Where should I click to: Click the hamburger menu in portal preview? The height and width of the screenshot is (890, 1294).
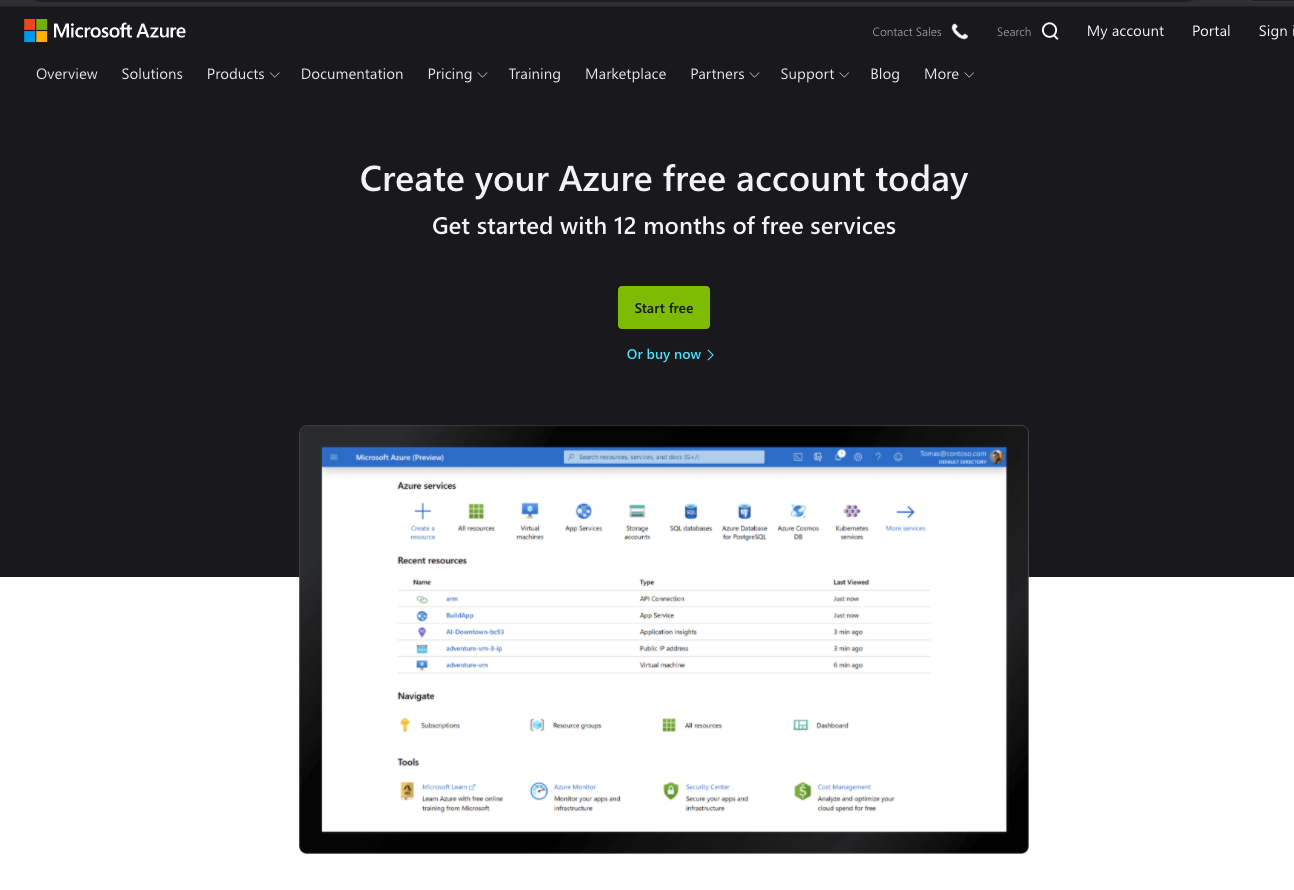pos(334,457)
